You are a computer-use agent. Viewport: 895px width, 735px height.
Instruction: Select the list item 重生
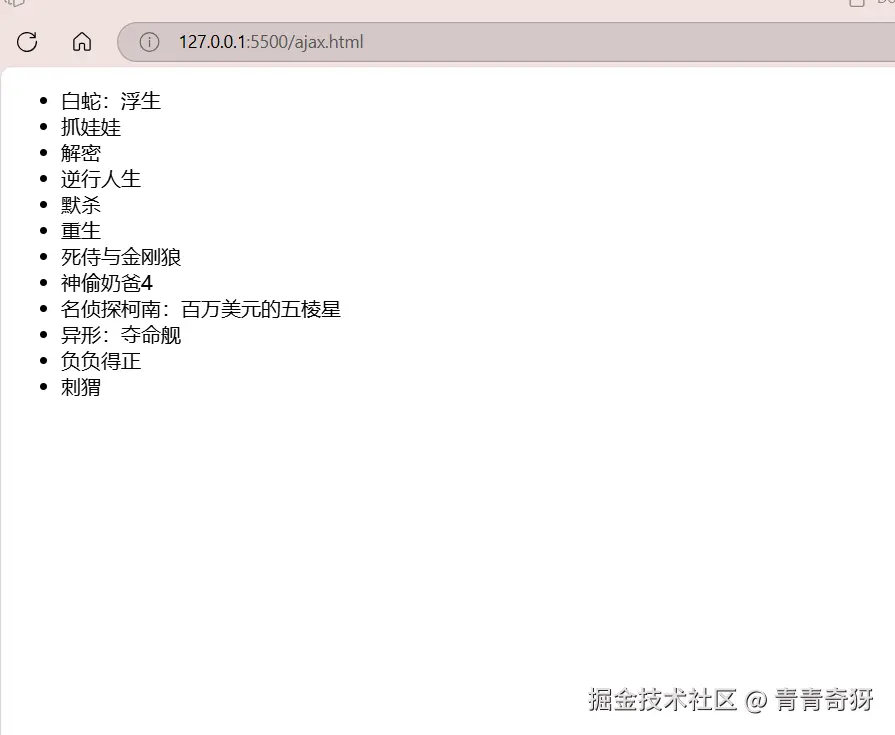click(x=80, y=231)
